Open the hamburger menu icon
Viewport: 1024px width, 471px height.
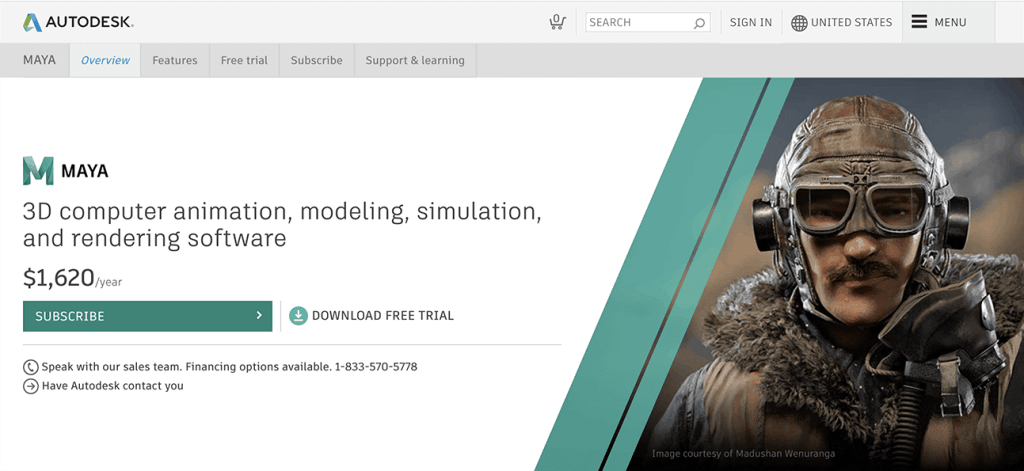pyautogui.click(x=919, y=22)
